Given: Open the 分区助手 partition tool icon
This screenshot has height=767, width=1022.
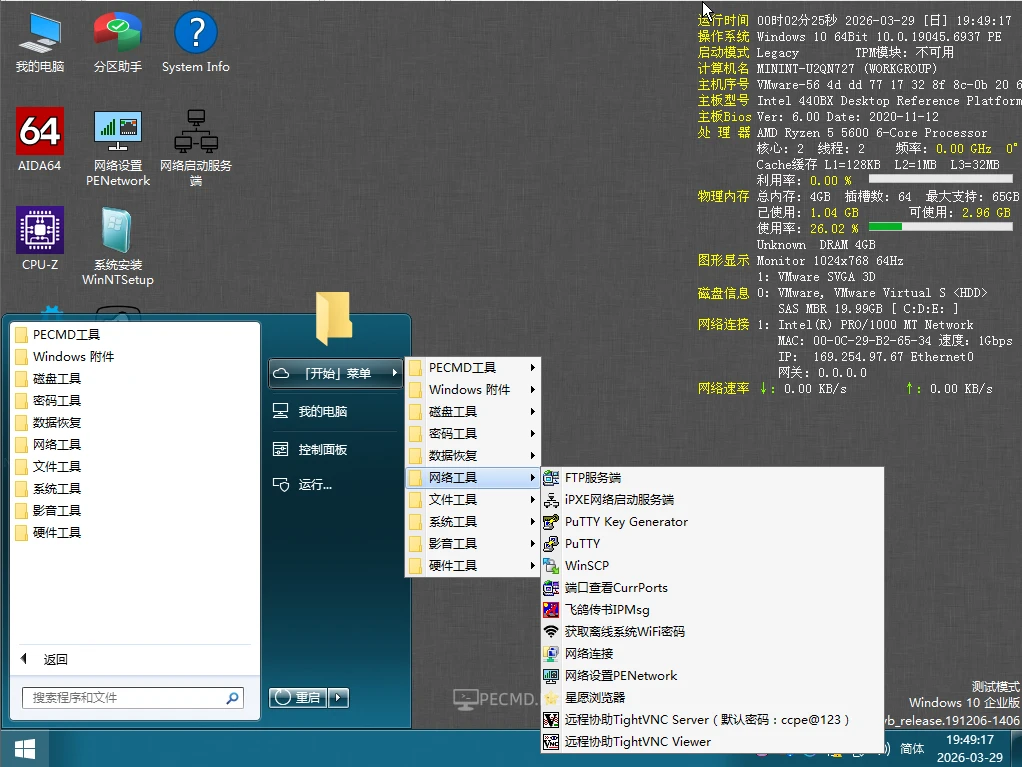Looking at the screenshot, I should pyautogui.click(x=117, y=32).
